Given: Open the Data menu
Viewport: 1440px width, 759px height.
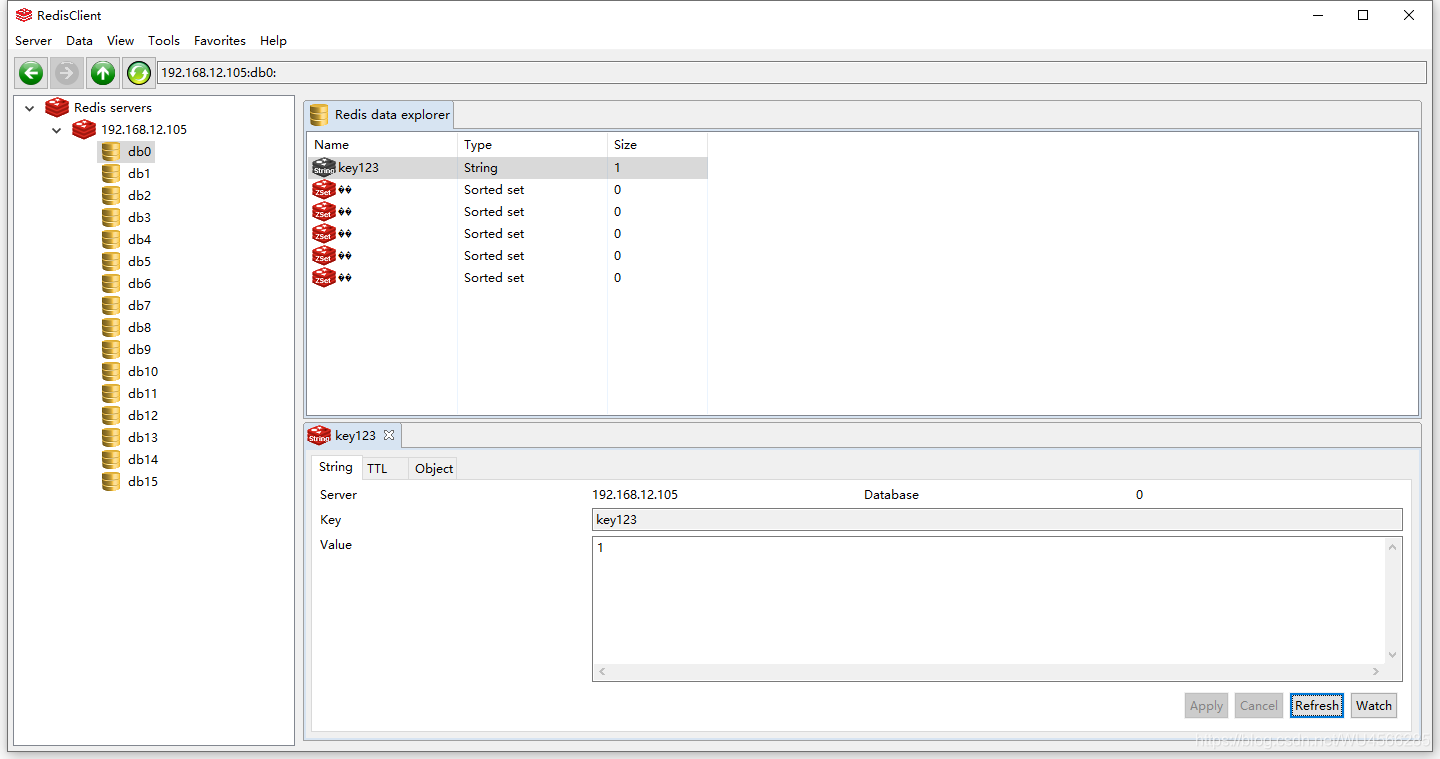Looking at the screenshot, I should (x=79, y=41).
